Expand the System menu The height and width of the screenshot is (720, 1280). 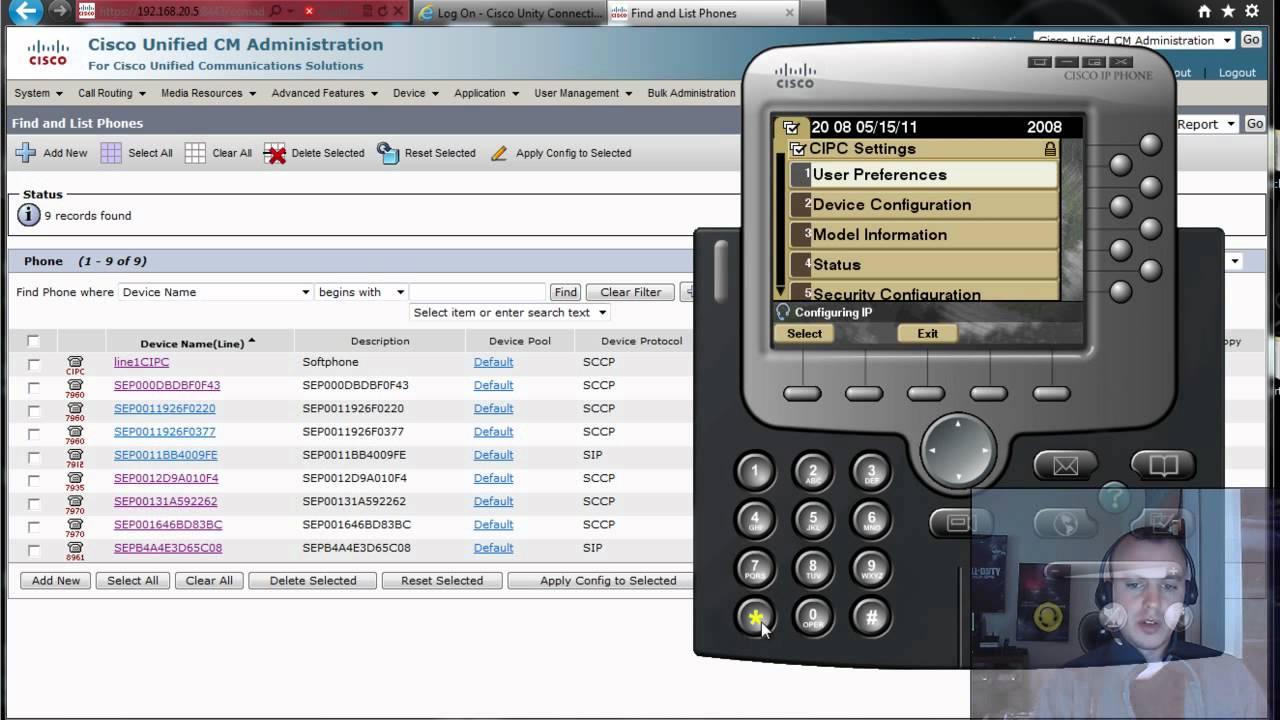pyautogui.click(x=38, y=93)
